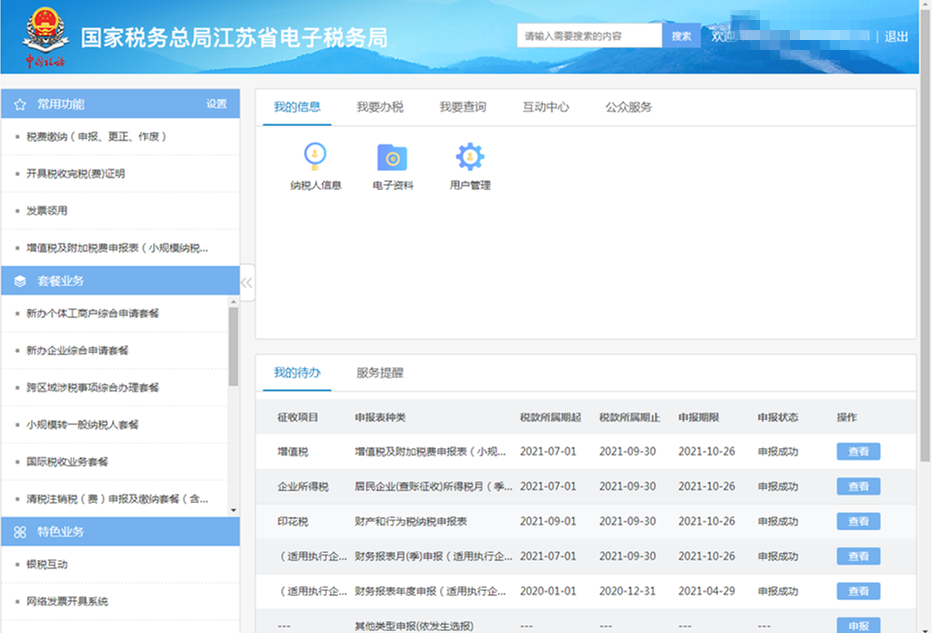Click the 申报状态 column header
Screen dimensions: 933x633
tap(778, 418)
